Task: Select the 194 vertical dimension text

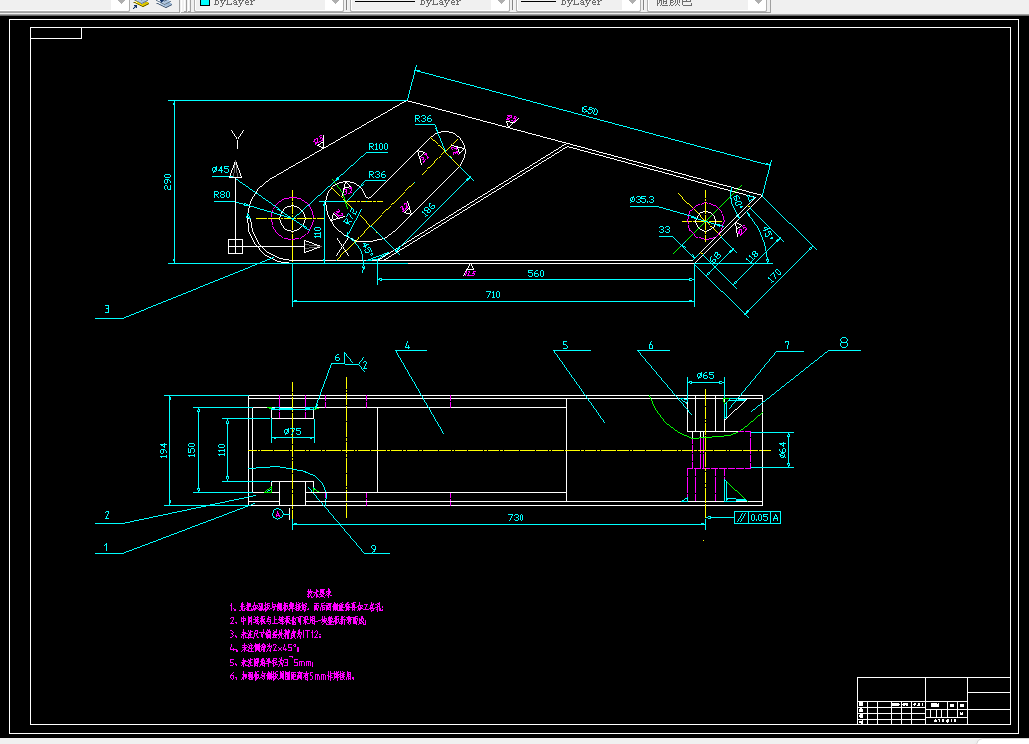Action: click(163, 451)
